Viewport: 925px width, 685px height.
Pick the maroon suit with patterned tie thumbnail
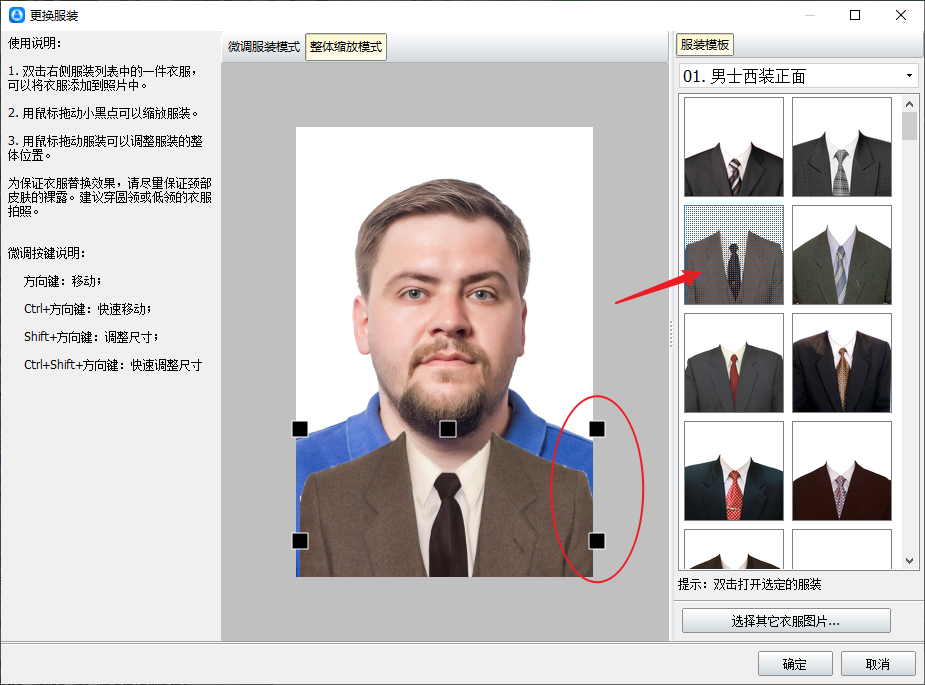click(842, 471)
